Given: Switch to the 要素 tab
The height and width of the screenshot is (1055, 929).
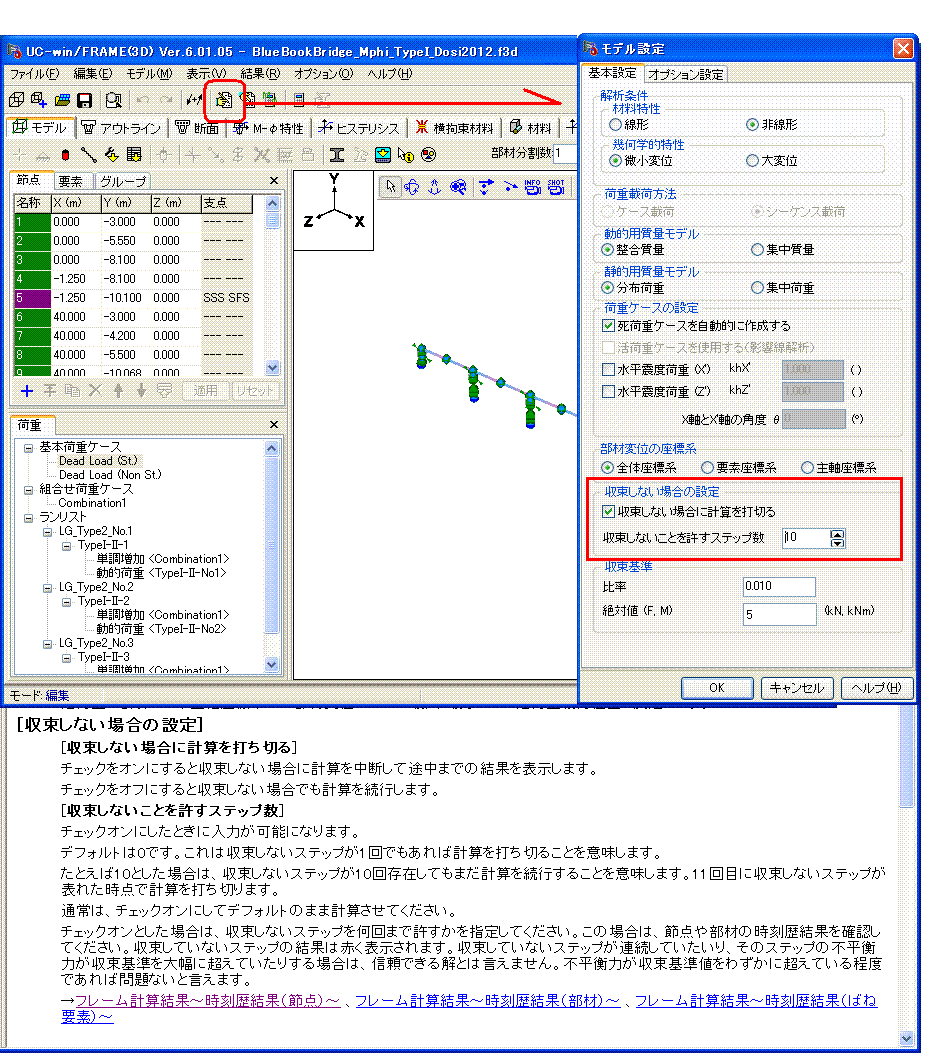Looking at the screenshot, I should tap(70, 182).
